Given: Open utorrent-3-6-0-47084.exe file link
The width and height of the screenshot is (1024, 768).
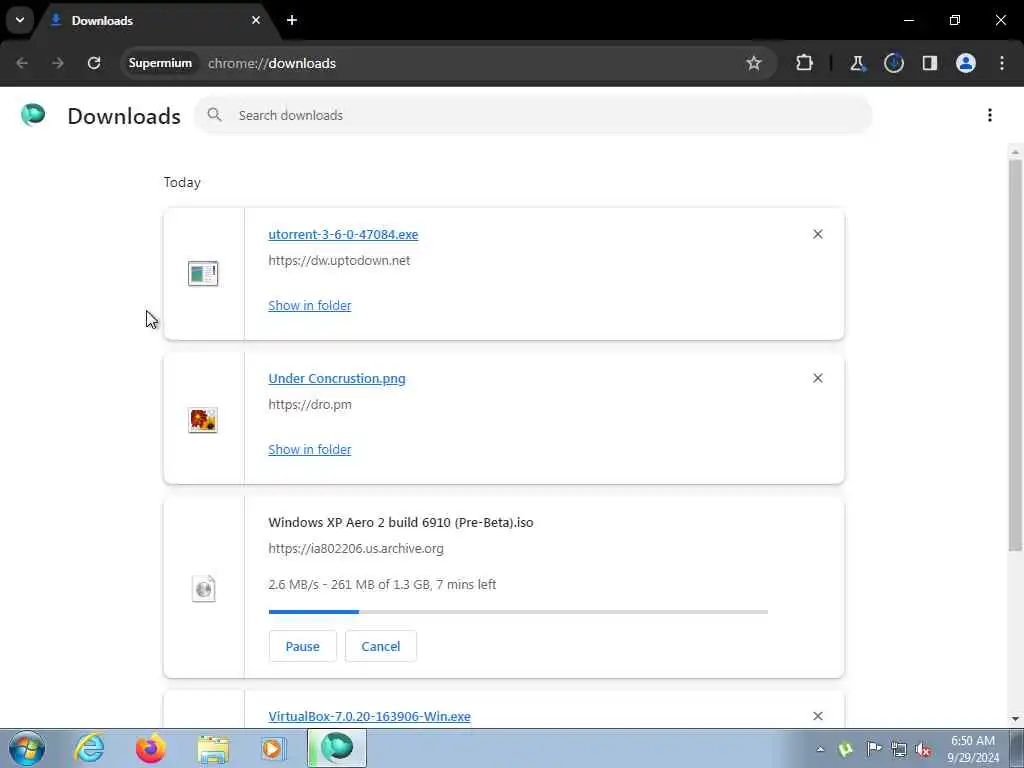Looking at the screenshot, I should pyautogui.click(x=343, y=234).
